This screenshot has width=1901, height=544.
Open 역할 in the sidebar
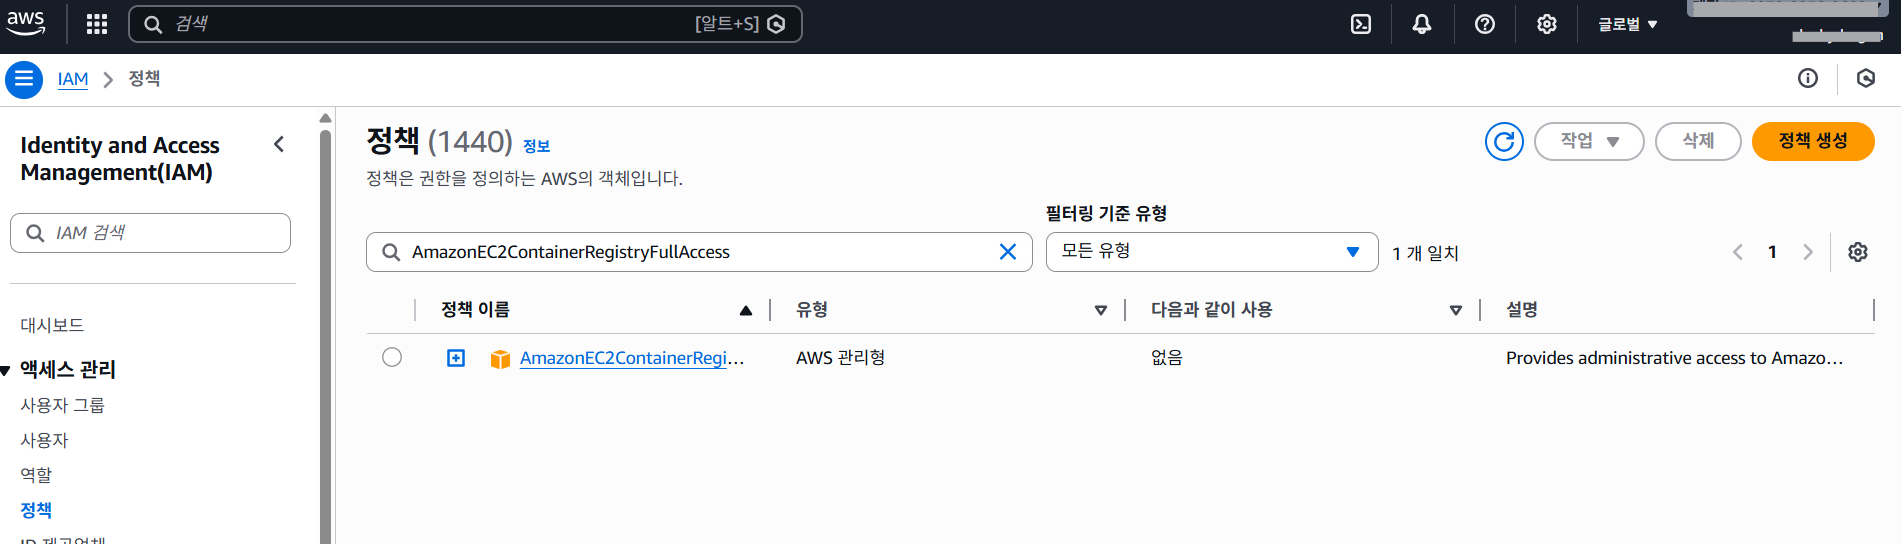[x=36, y=475]
